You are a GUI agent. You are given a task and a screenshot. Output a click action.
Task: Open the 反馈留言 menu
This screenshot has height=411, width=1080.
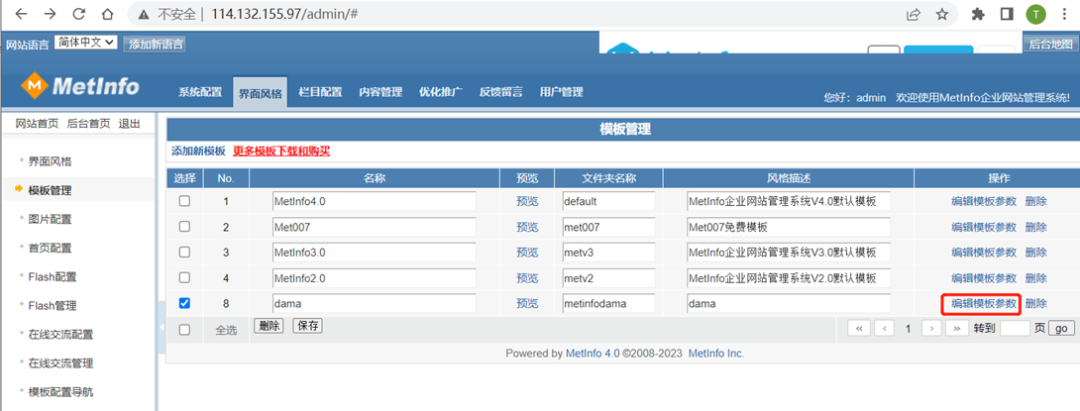[501, 92]
